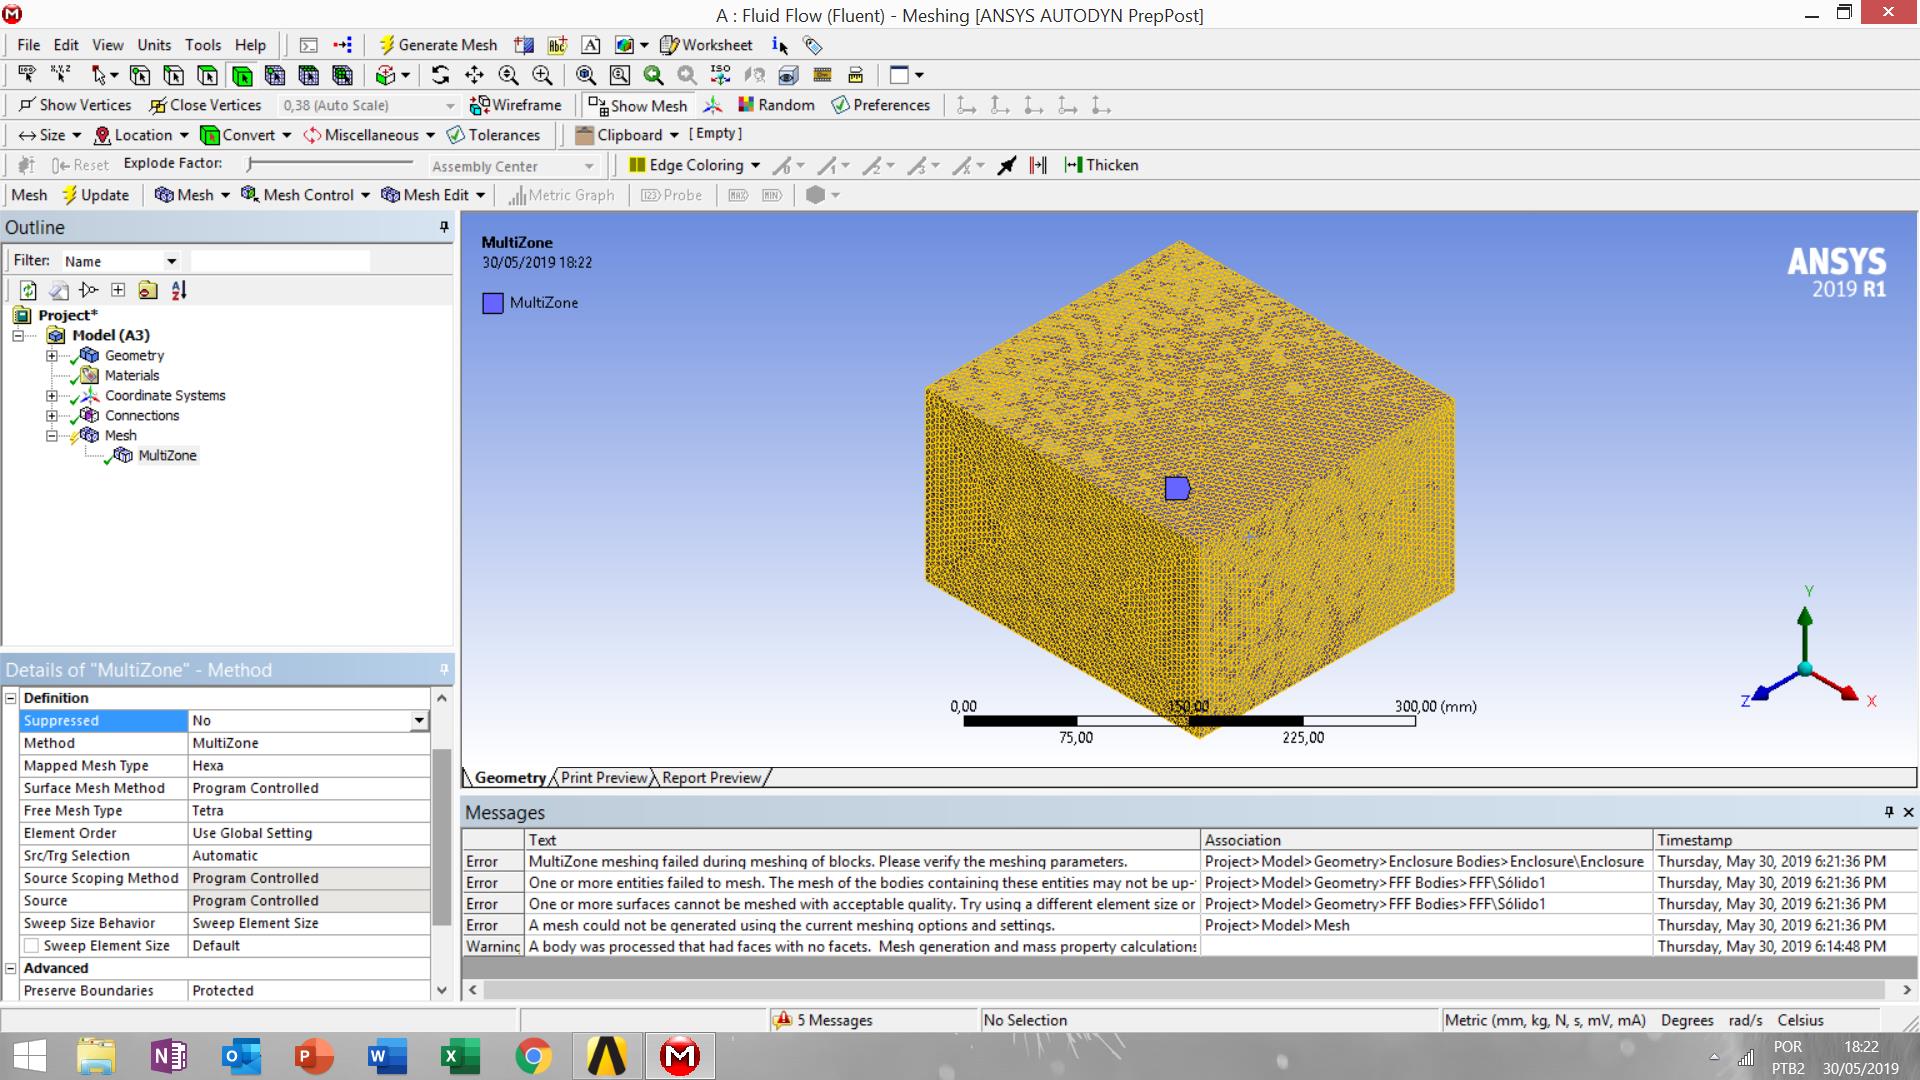This screenshot has width=1920, height=1080.
Task: Check the Sweep Element Size checkbox
Action: [31, 946]
